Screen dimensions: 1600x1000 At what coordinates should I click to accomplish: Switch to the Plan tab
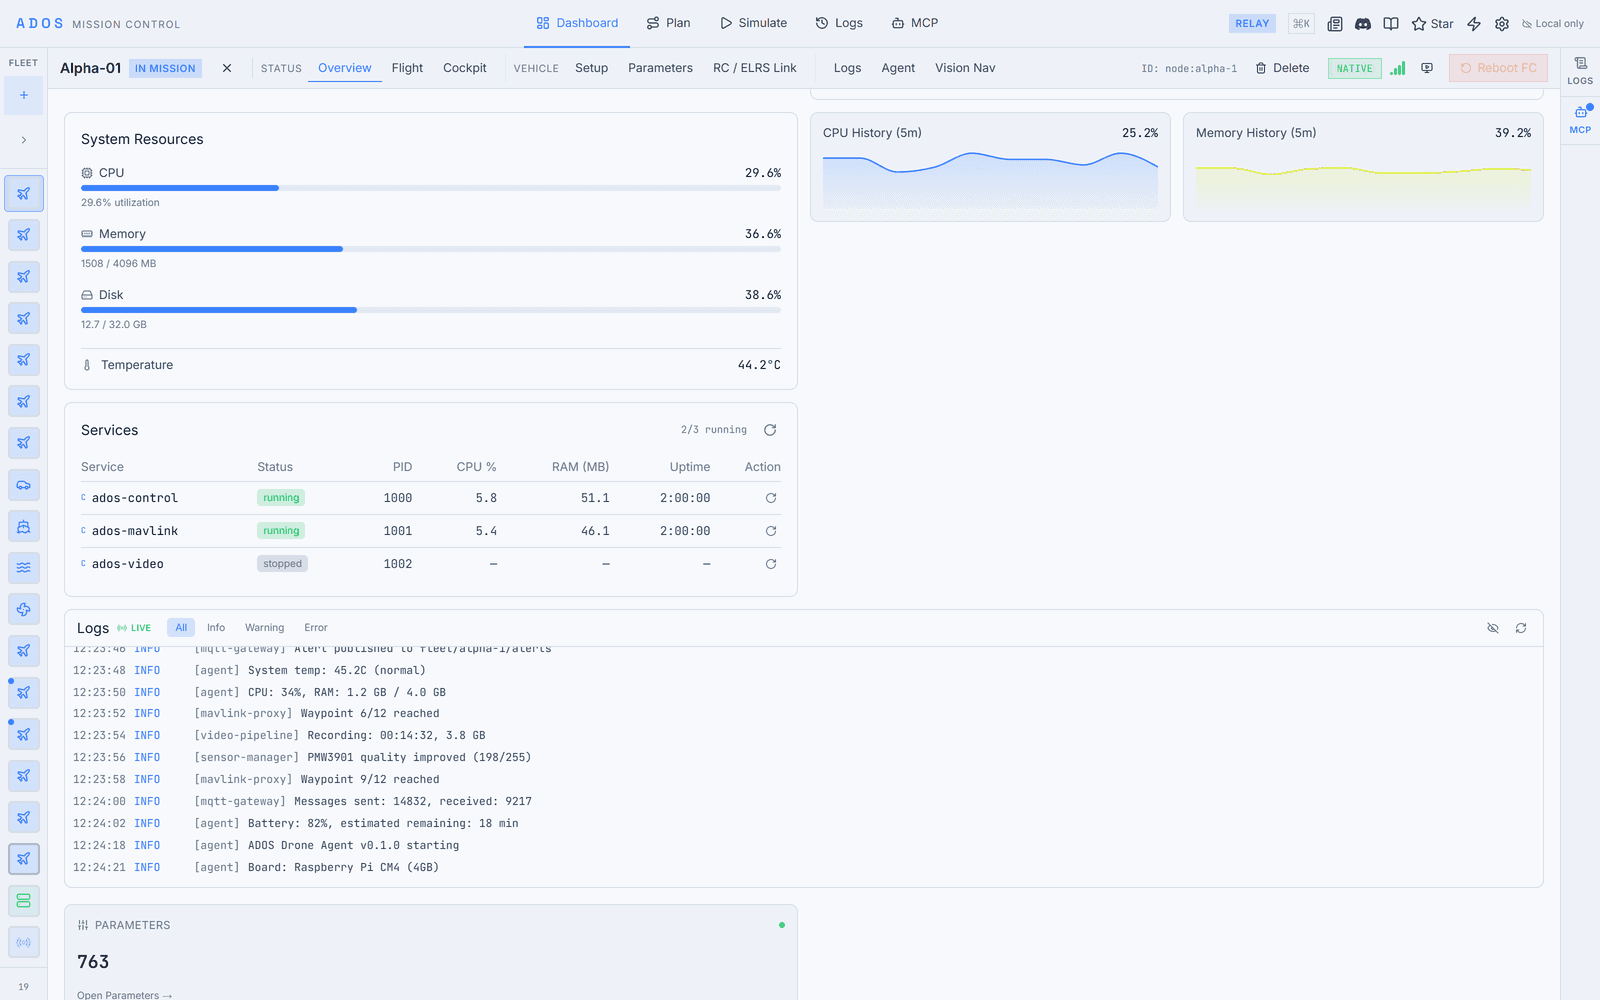click(668, 23)
